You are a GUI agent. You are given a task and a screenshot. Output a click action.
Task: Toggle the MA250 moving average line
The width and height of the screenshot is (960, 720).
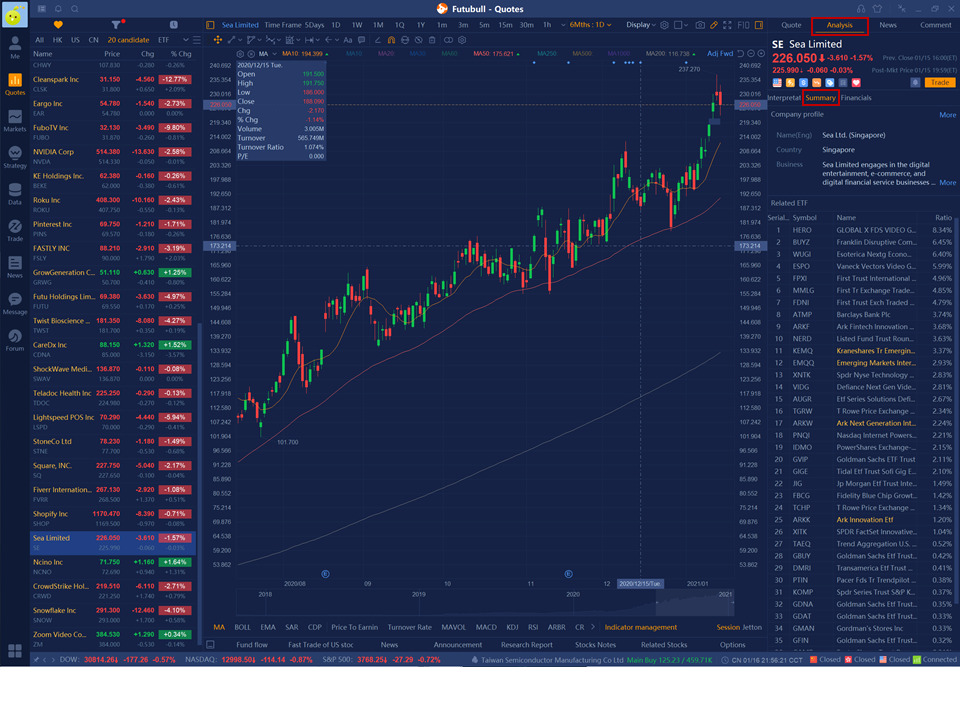(x=547, y=54)
